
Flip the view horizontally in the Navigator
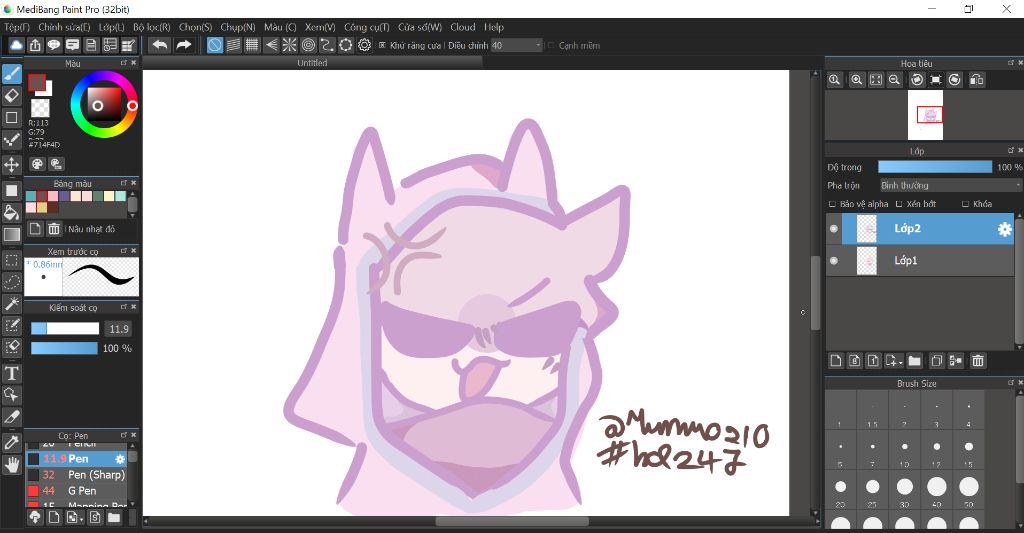(976, 80)
